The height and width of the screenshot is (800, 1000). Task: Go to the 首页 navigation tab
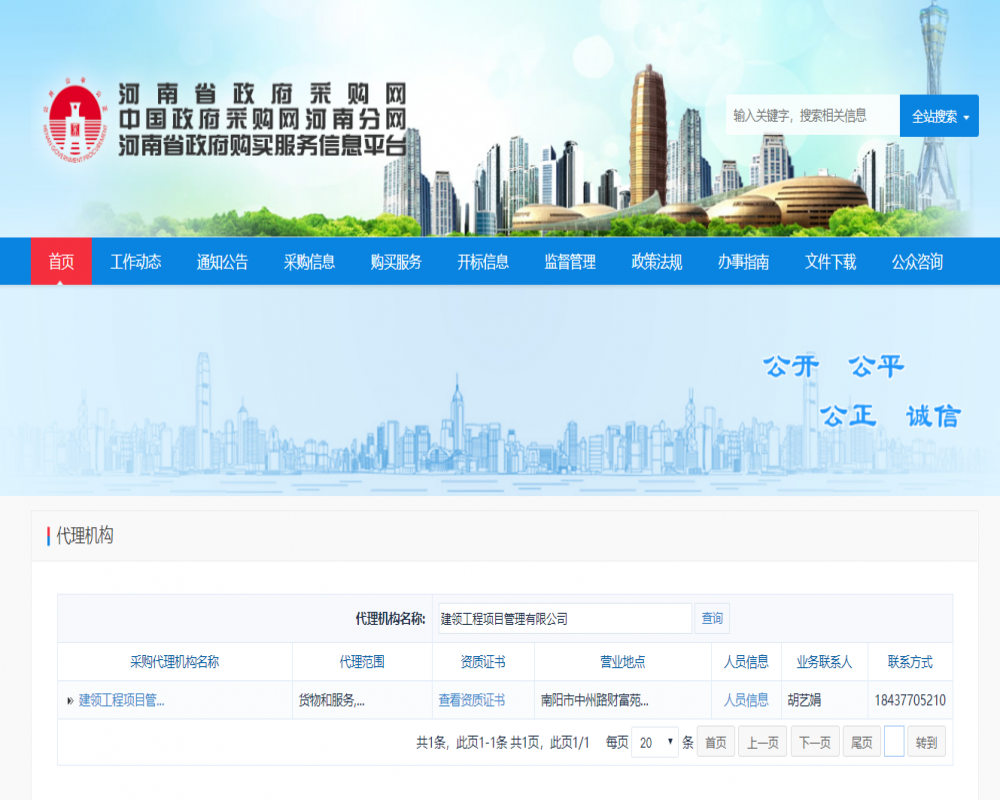[x=61, y=262]
